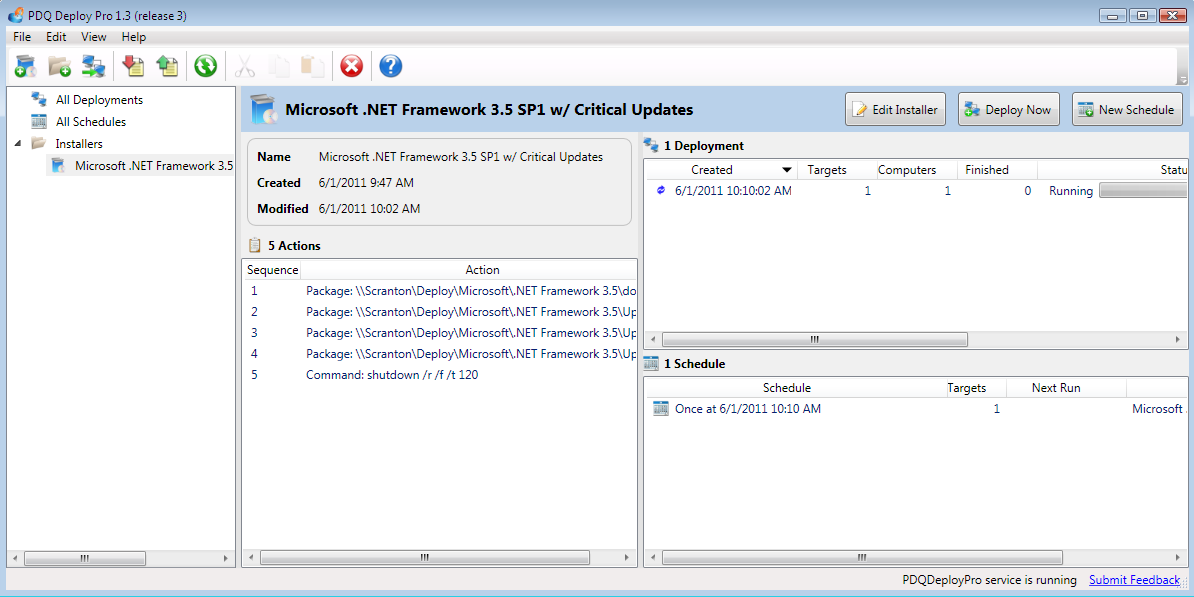1194x597 pixels.
Task: Click the Edit Installer button
Action: pos(896,110)
